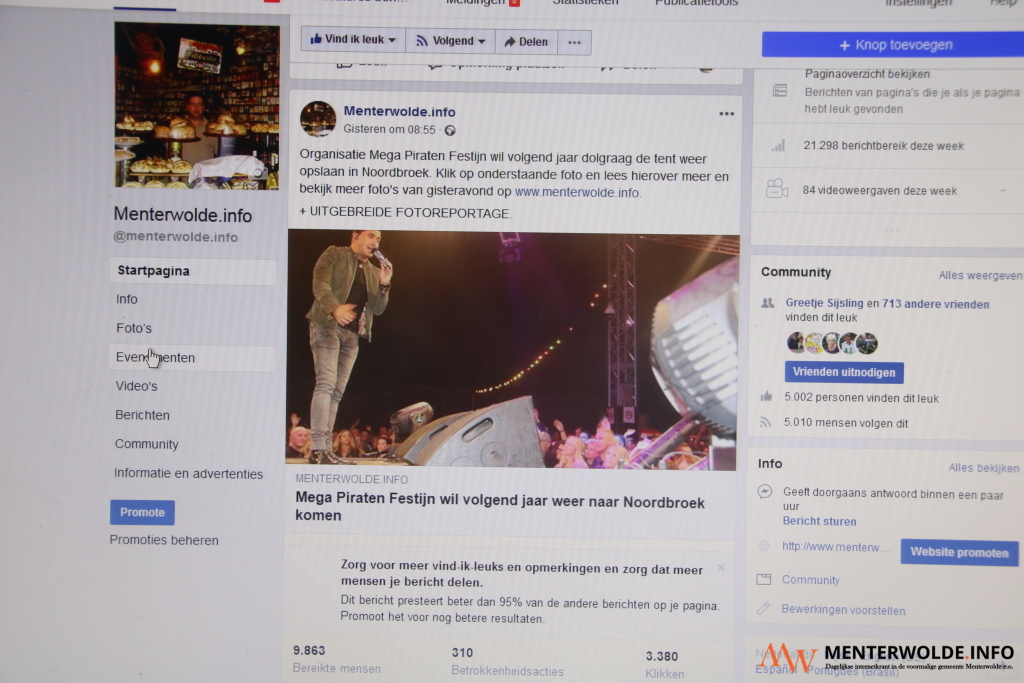1024x683 pixels.
Task: Click the Bericht sturen link
Action: (x=820, y=521)
